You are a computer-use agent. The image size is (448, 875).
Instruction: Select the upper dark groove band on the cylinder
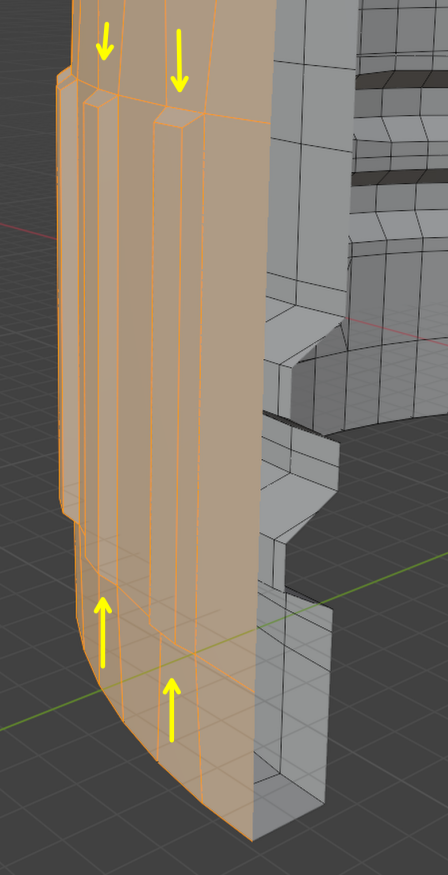402,80
